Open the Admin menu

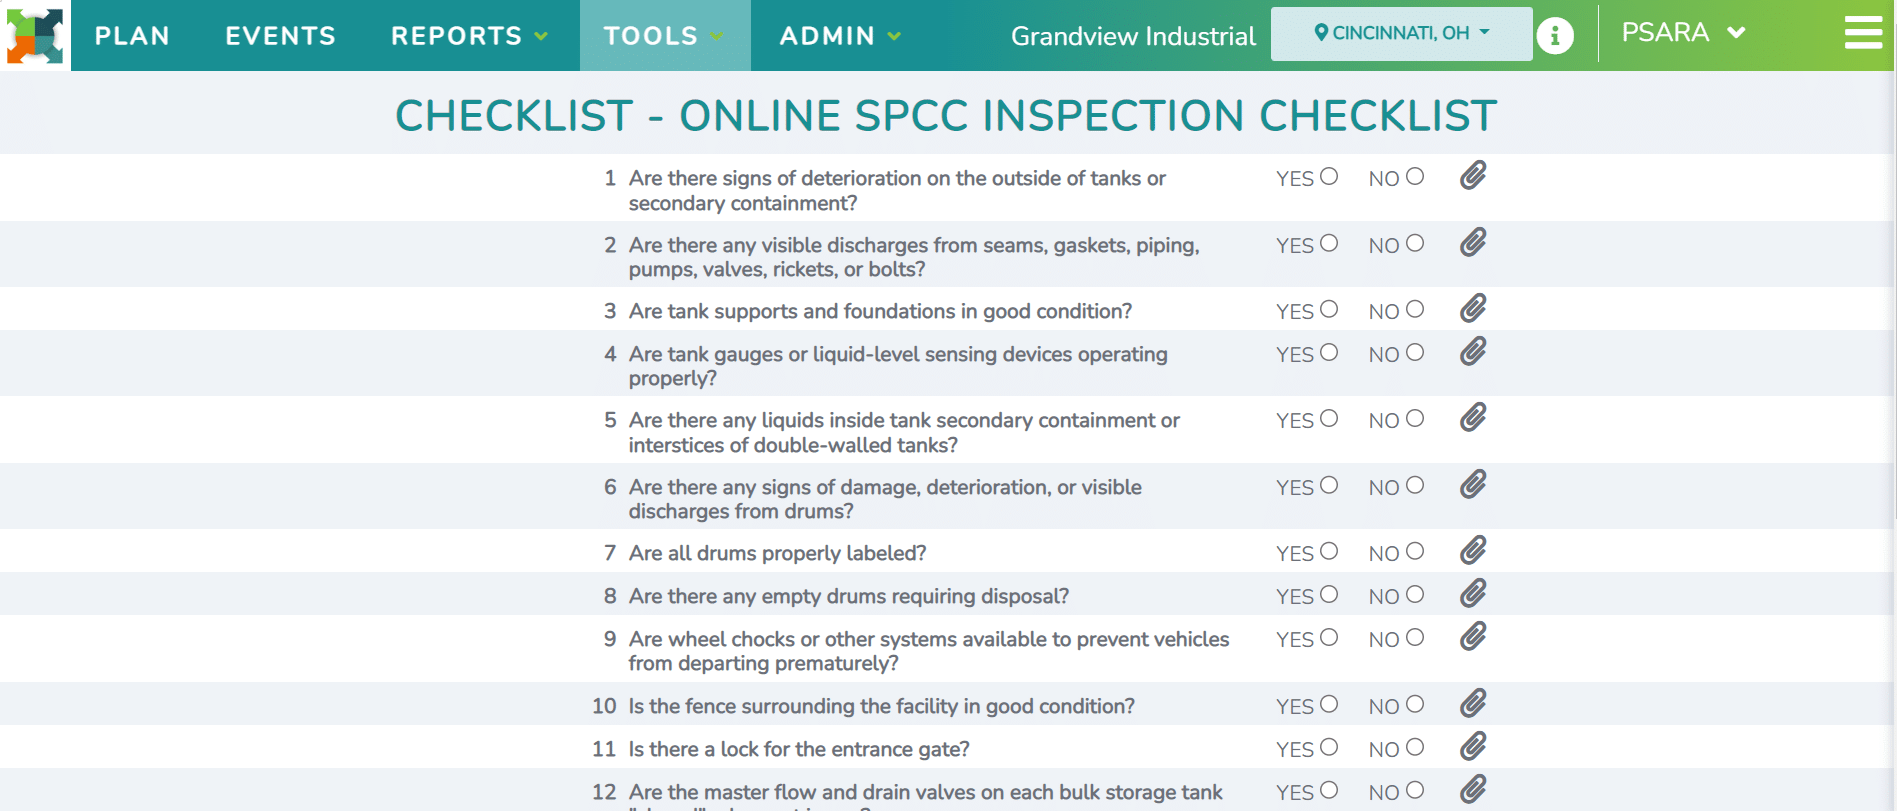840,36
